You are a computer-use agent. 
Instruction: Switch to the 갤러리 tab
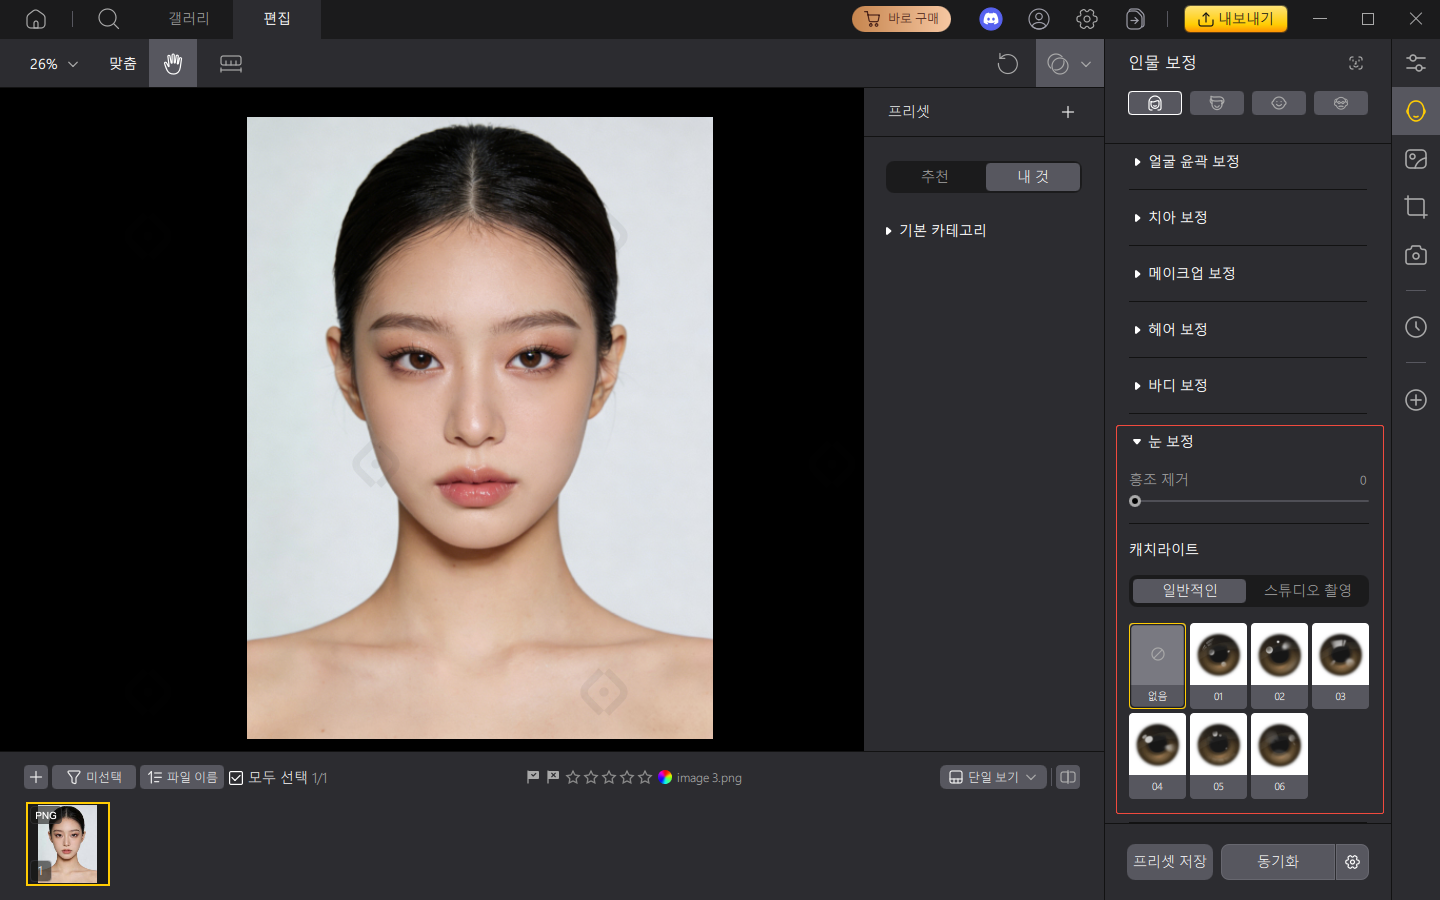(188, 19)
